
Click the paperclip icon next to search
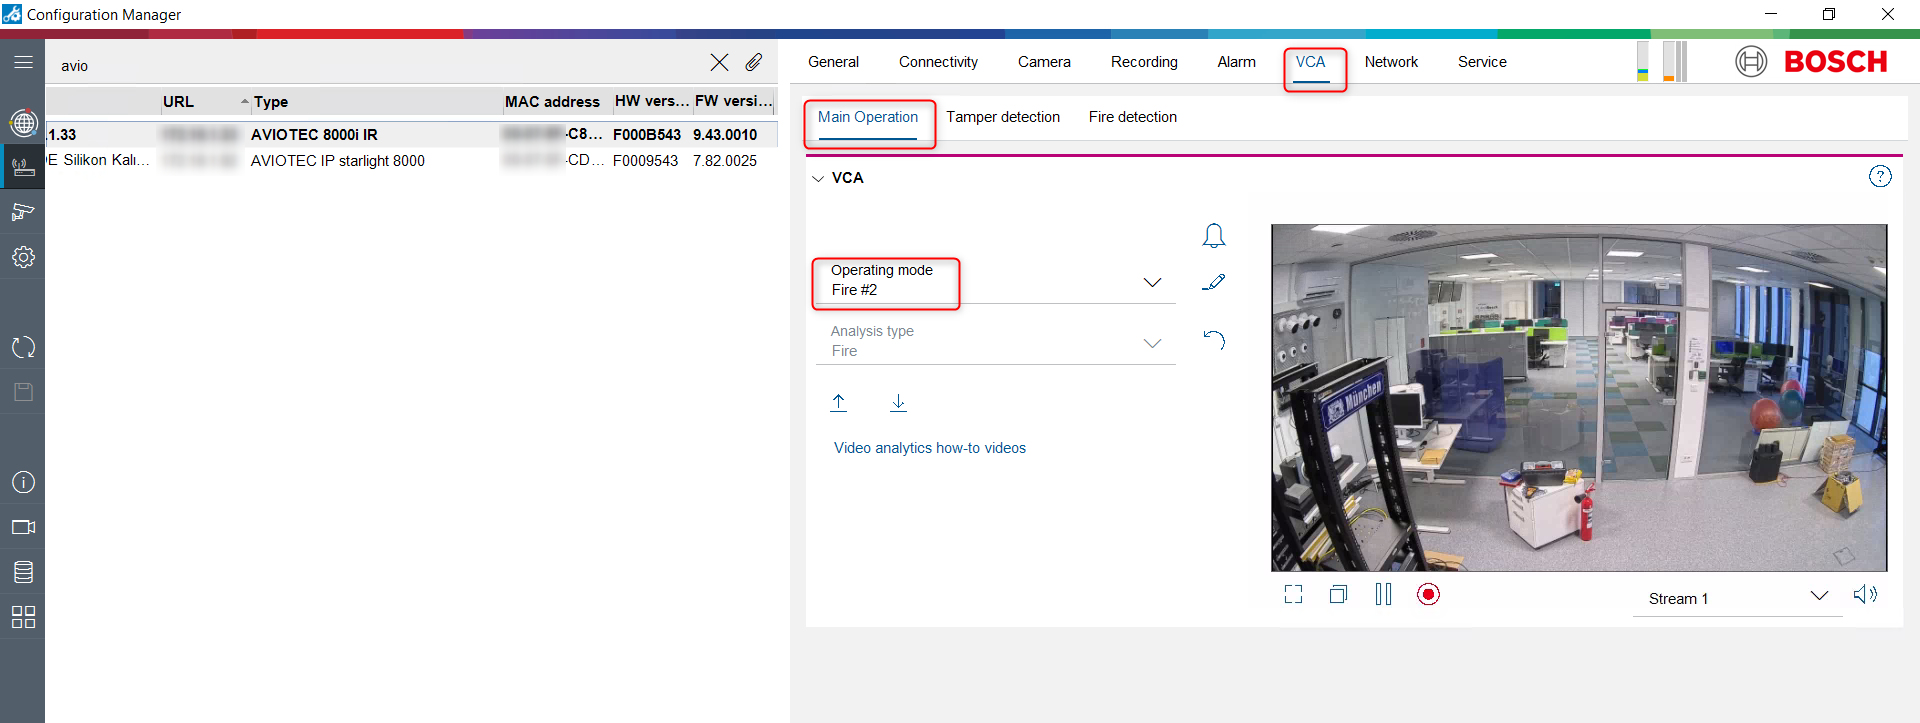[x=754, y=63]
